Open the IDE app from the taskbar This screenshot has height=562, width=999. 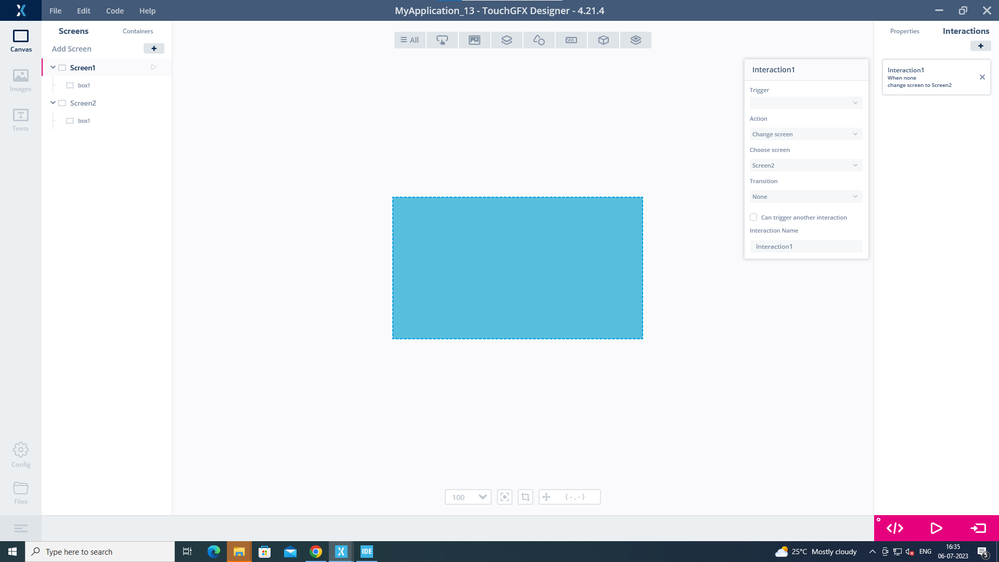tap(366, 552)
